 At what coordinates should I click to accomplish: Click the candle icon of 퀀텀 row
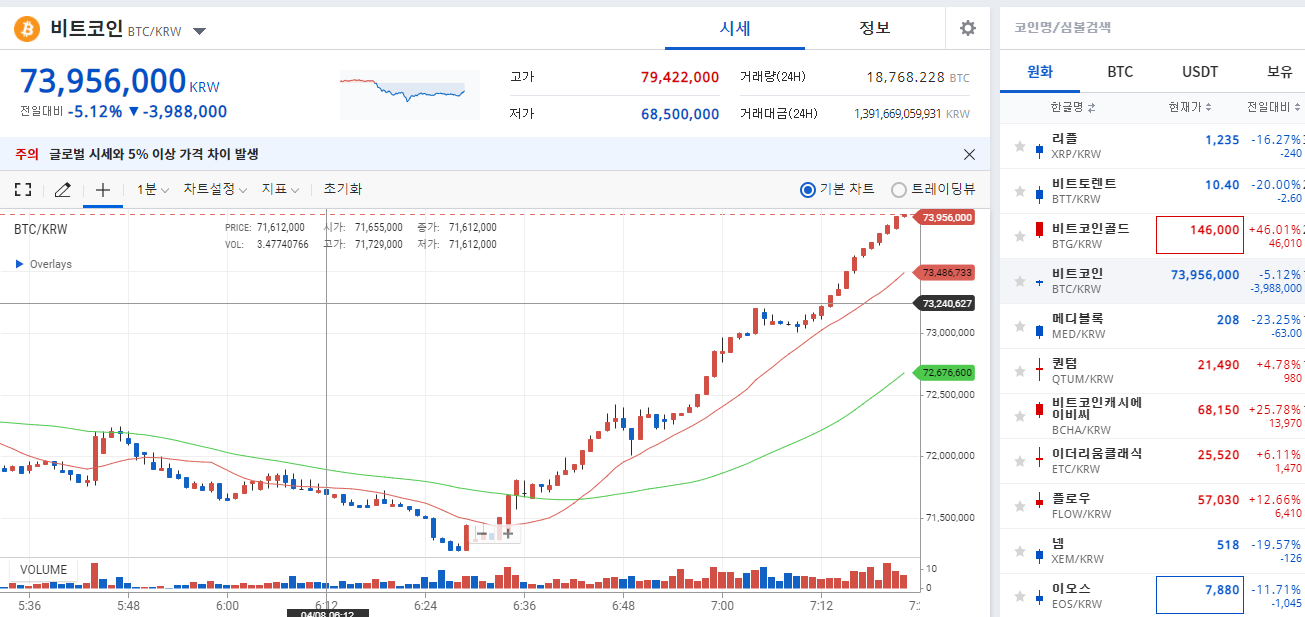coord(1039,371)
